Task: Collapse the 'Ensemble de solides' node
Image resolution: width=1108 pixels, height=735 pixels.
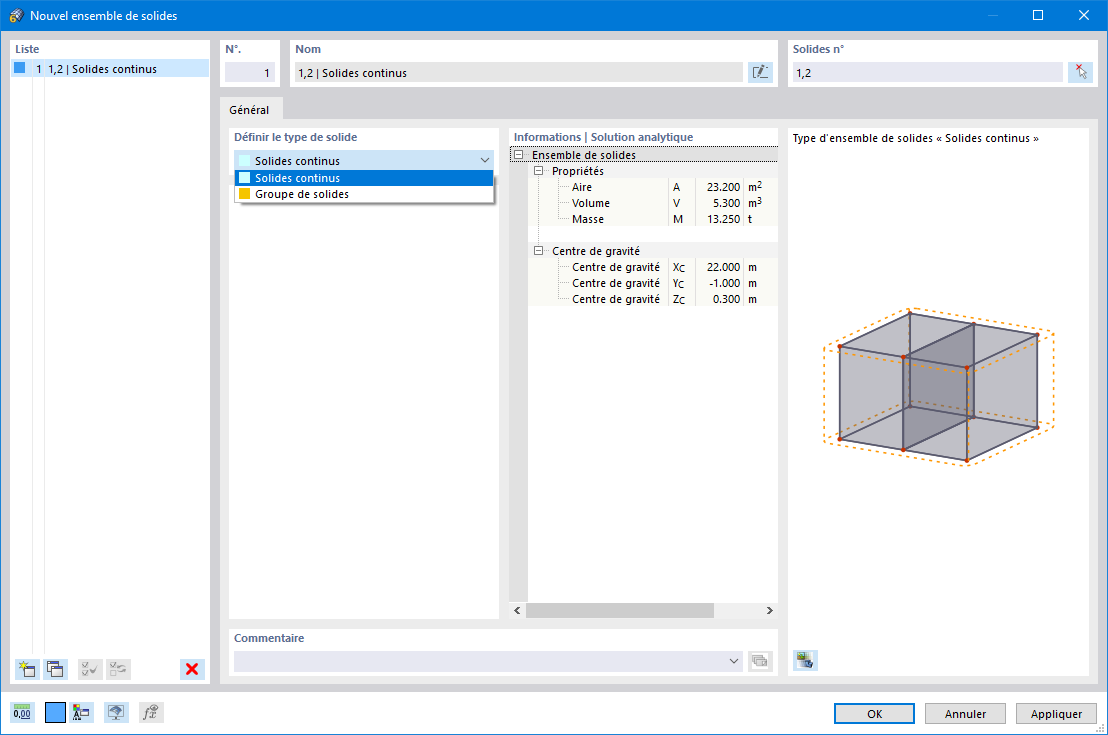Action: 519,155
